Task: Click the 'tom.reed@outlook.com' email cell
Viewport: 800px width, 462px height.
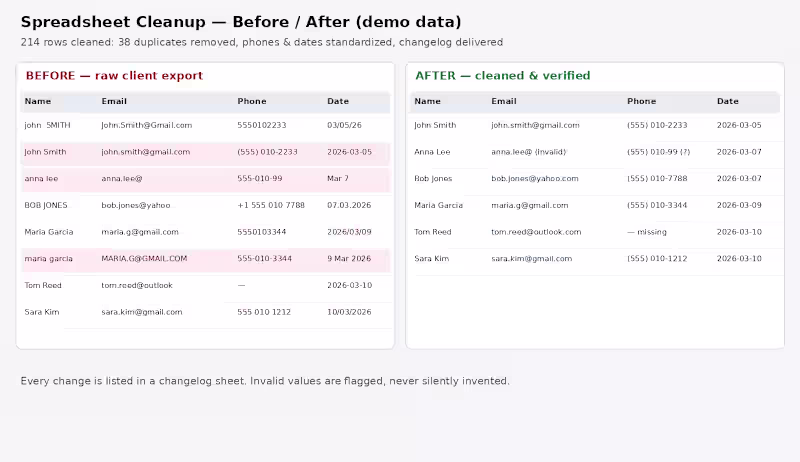Action: click(x=536, y=232)
